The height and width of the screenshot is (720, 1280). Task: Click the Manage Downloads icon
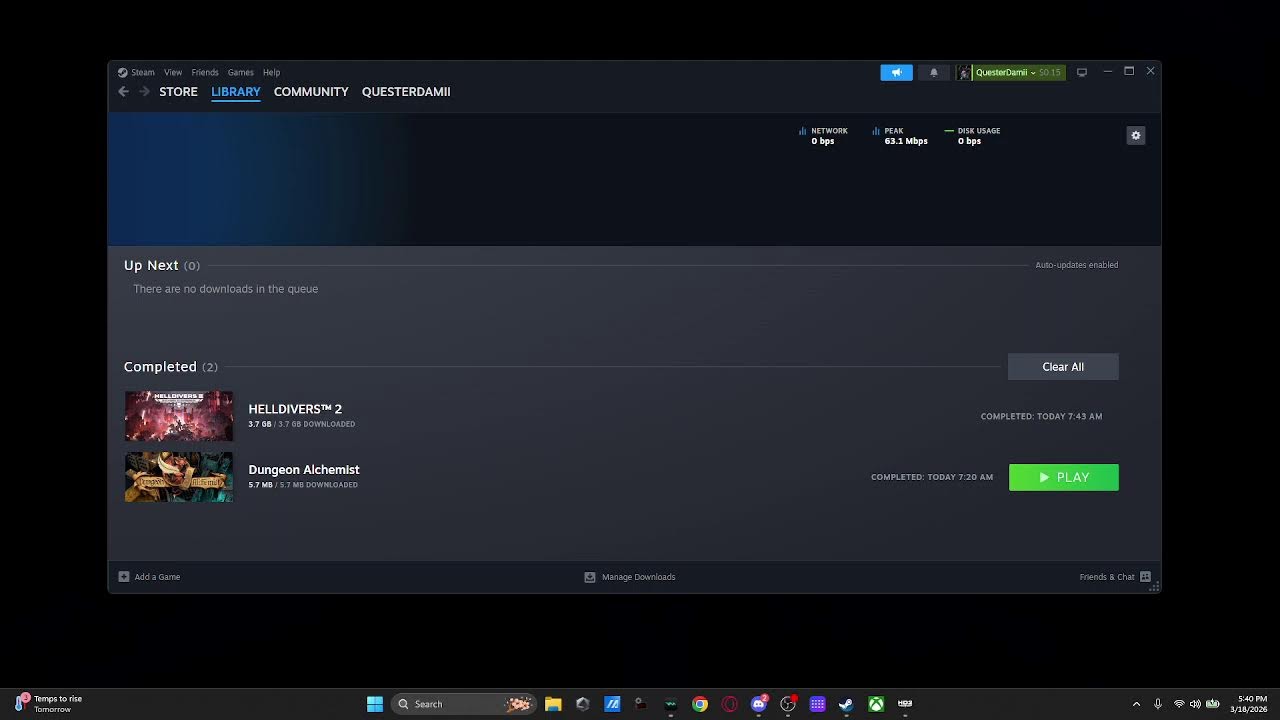click(590, 577)
